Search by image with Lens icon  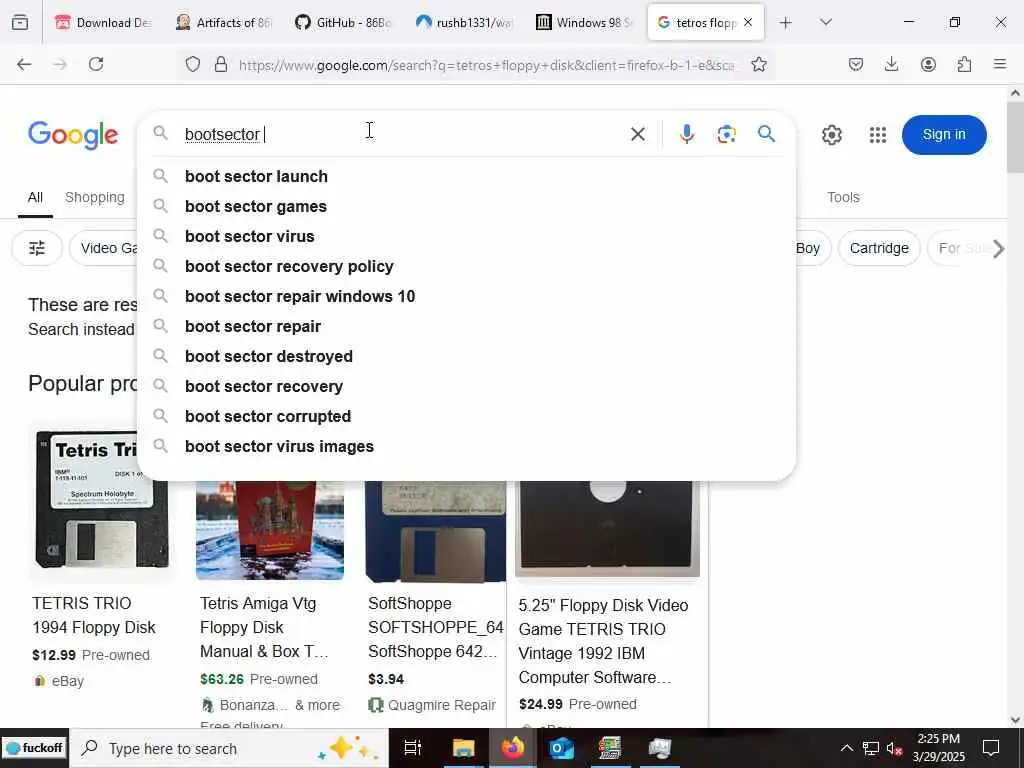click(726, 134)
